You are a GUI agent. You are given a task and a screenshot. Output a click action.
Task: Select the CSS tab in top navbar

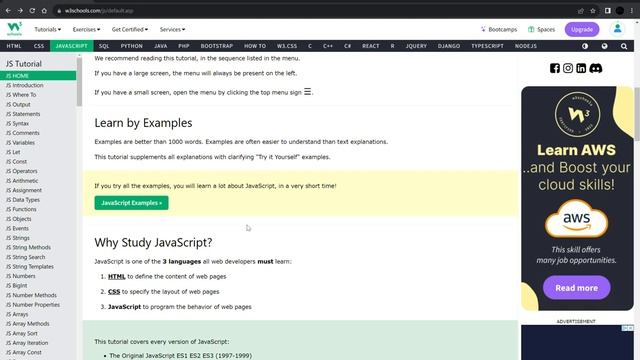click(x=39, y=46)
